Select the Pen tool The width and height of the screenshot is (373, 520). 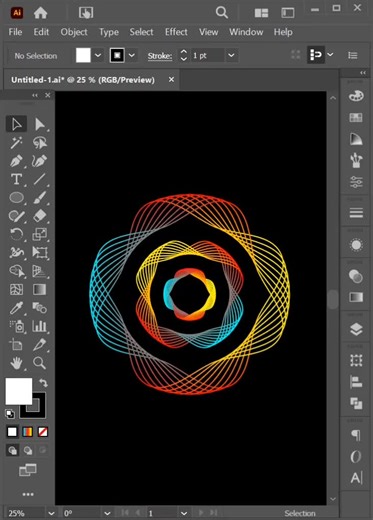click(16, 161)
